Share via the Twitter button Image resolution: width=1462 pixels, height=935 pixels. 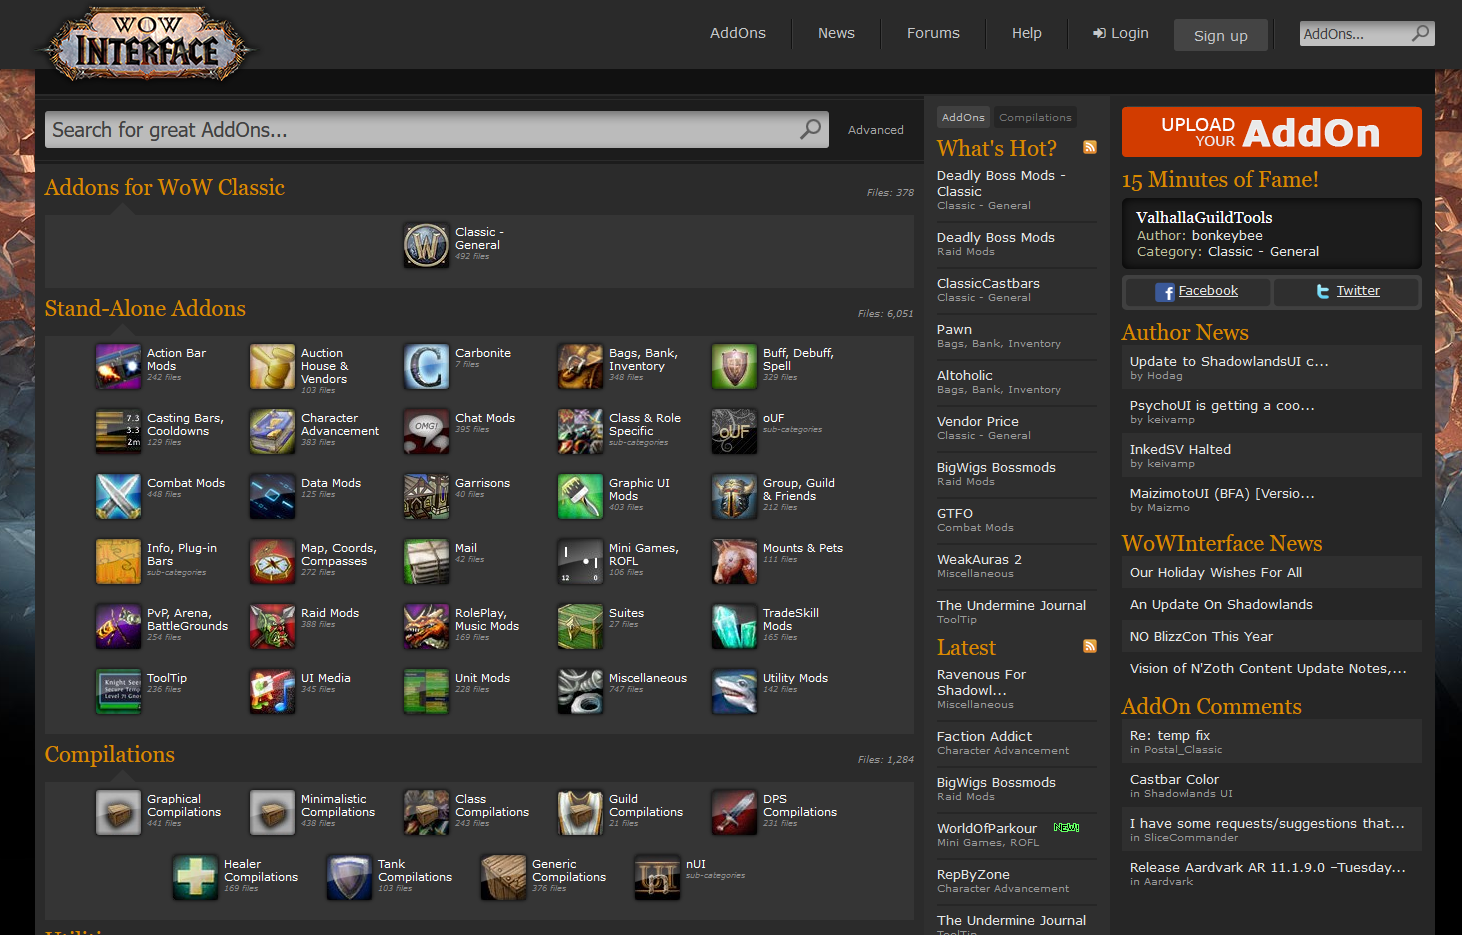pos(1347,291)
